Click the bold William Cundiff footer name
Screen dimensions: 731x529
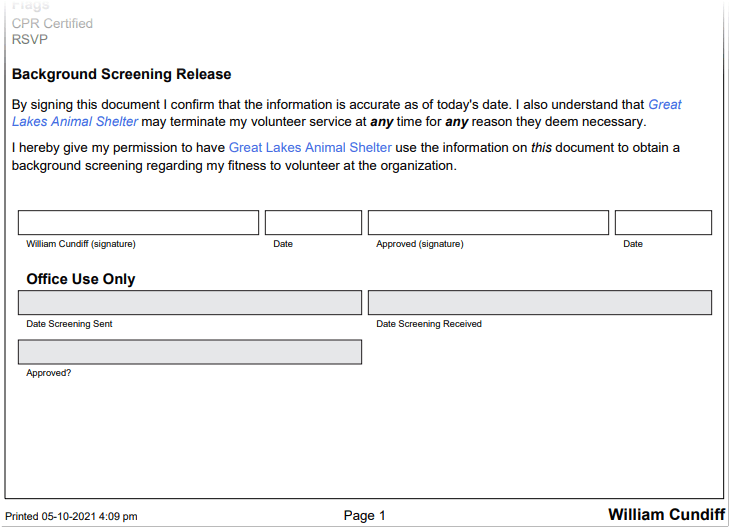(x=667, y=515)
